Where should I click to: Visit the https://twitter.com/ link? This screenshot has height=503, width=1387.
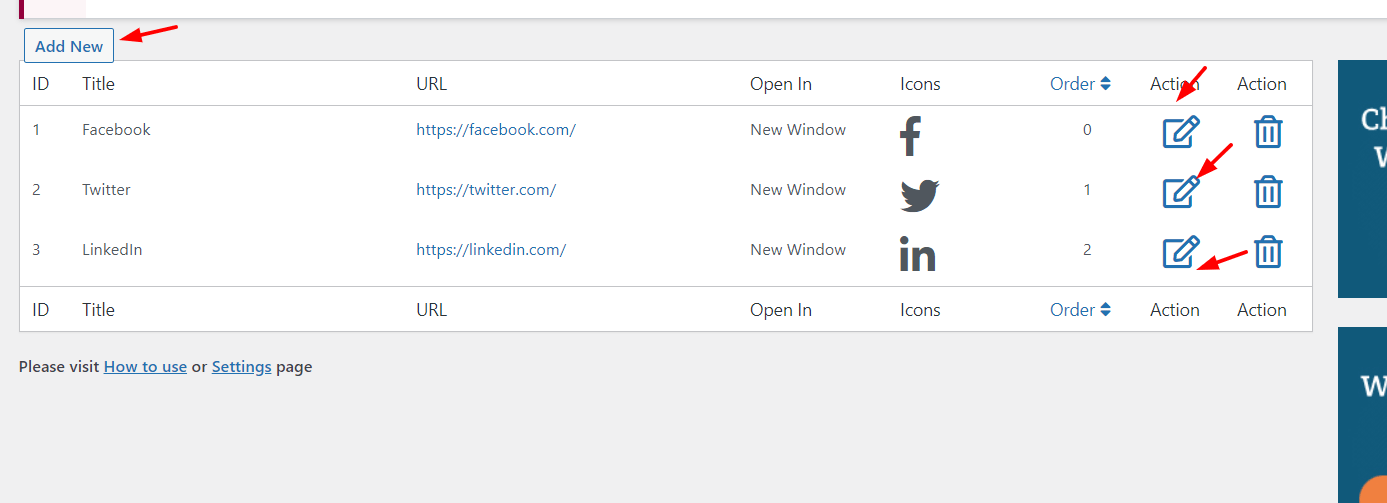pyautogui.click(x=486, y=190)
